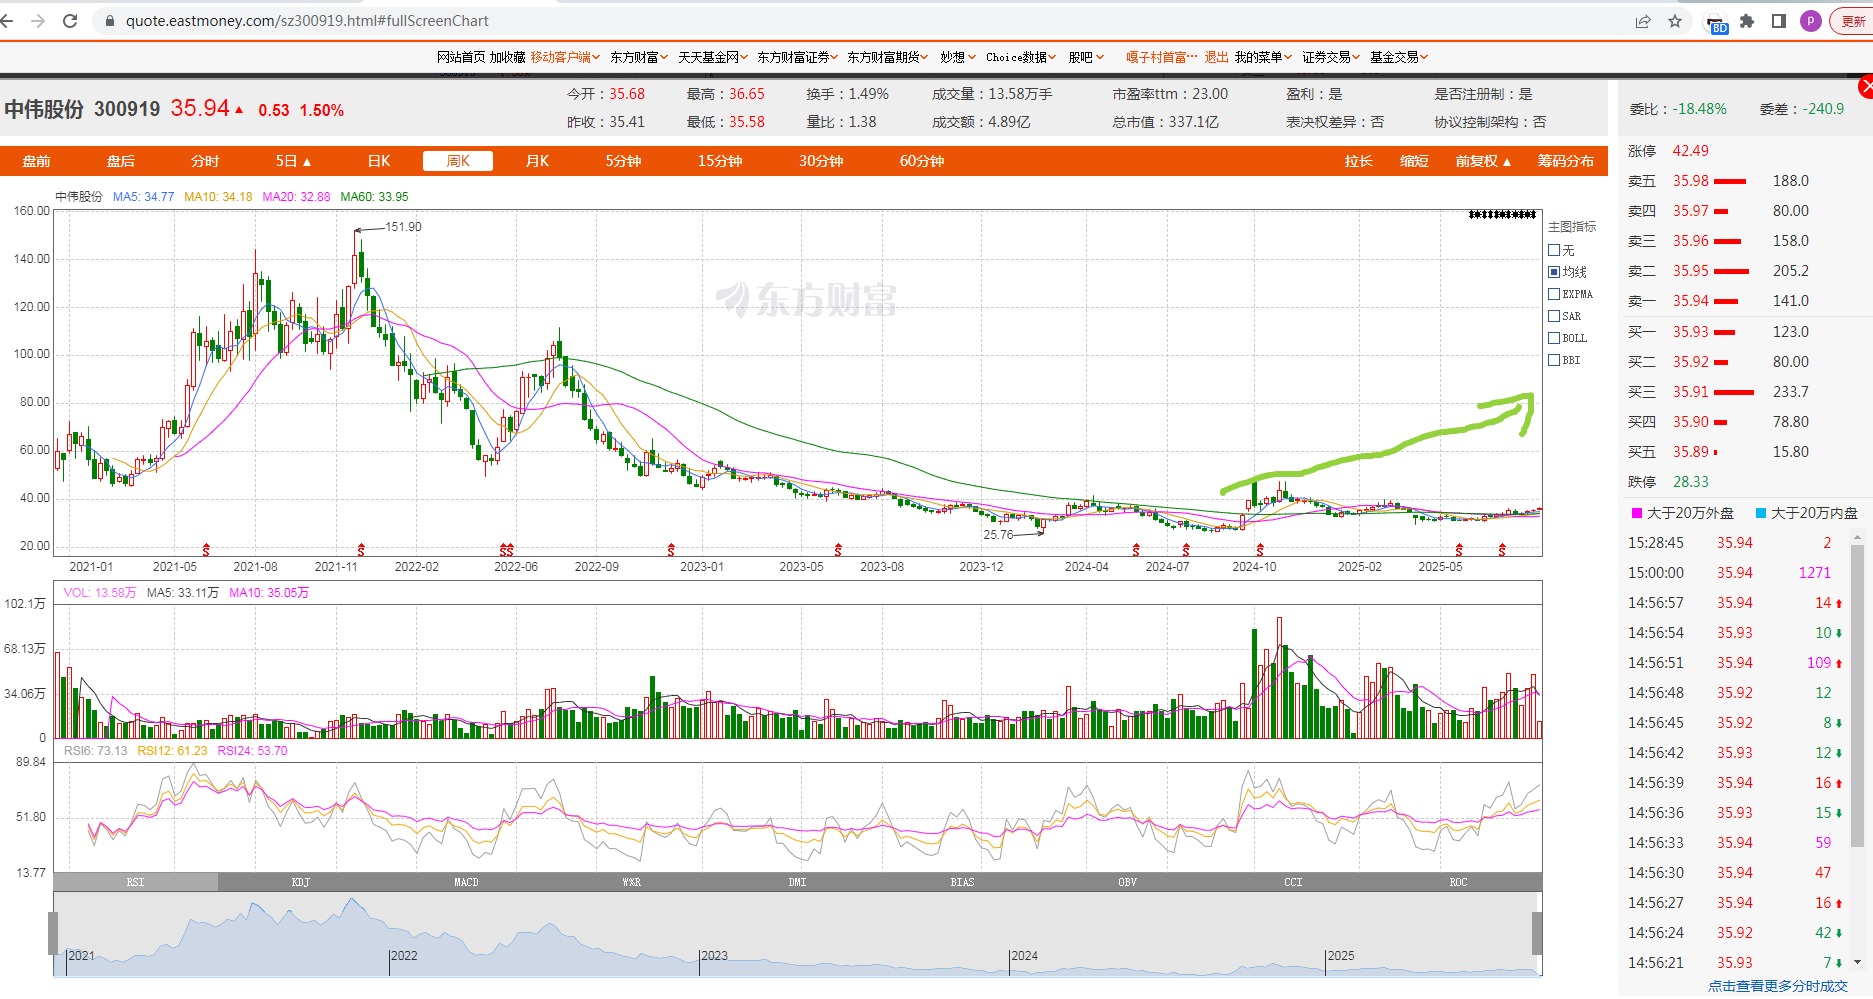Expand the 基金交易 dropdown
The width and height of the screenshot is (1873, 999).
pos(1399,57)
